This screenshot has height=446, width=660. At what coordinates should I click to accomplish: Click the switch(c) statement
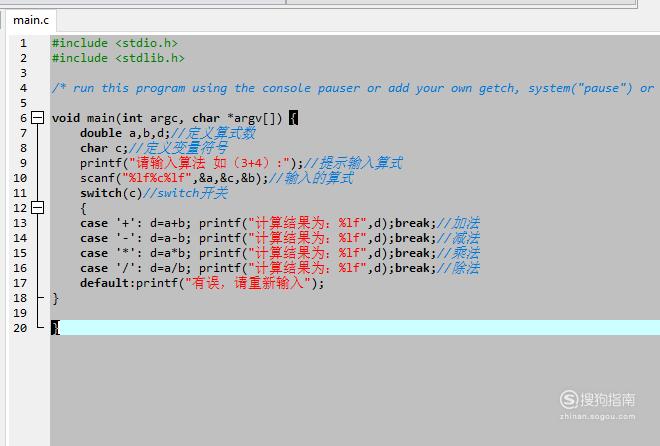point(111,193)
